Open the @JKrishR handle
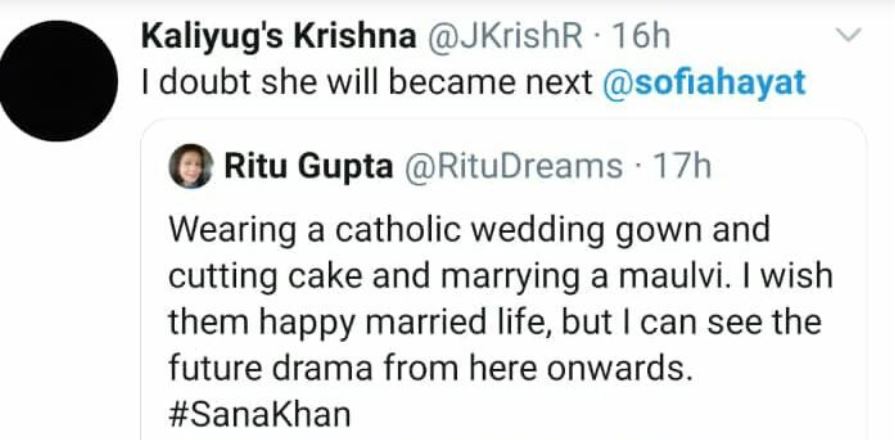Image resolution: width=895 pixels, height=440 pixels. tap(504, 38)
